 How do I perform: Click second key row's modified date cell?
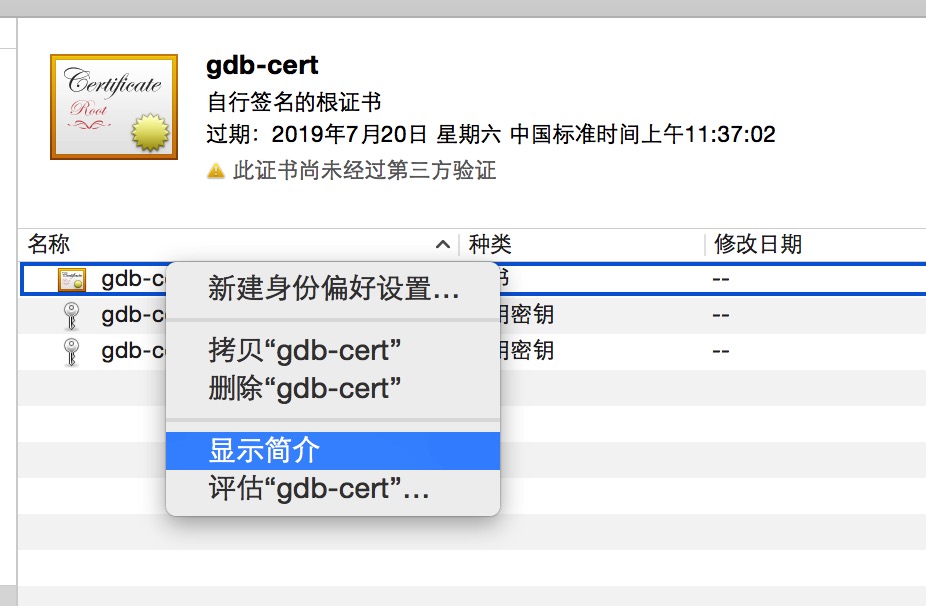click(721, 351)
